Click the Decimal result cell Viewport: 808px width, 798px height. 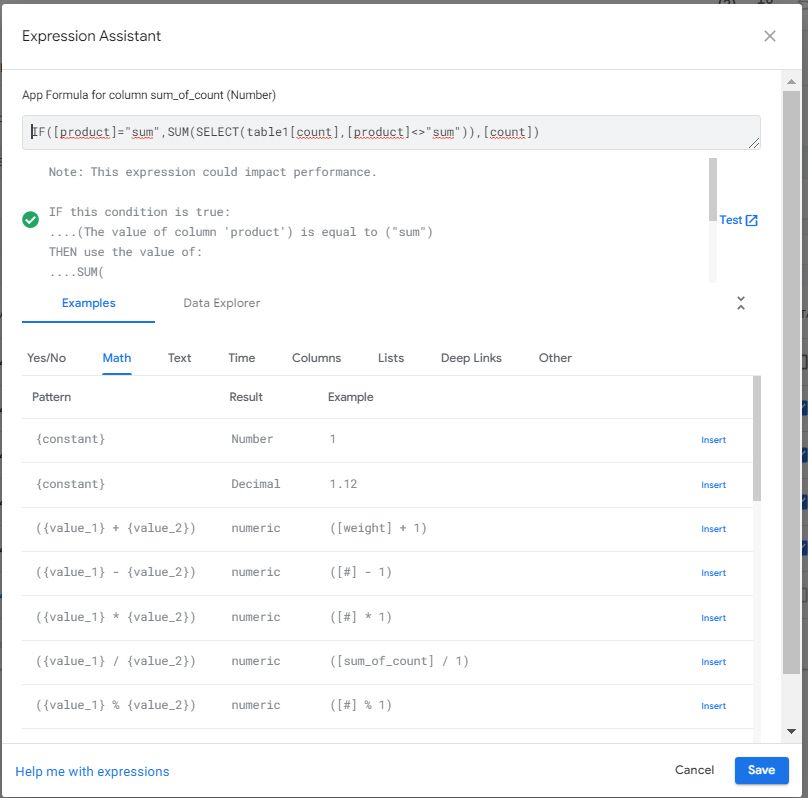256,484
